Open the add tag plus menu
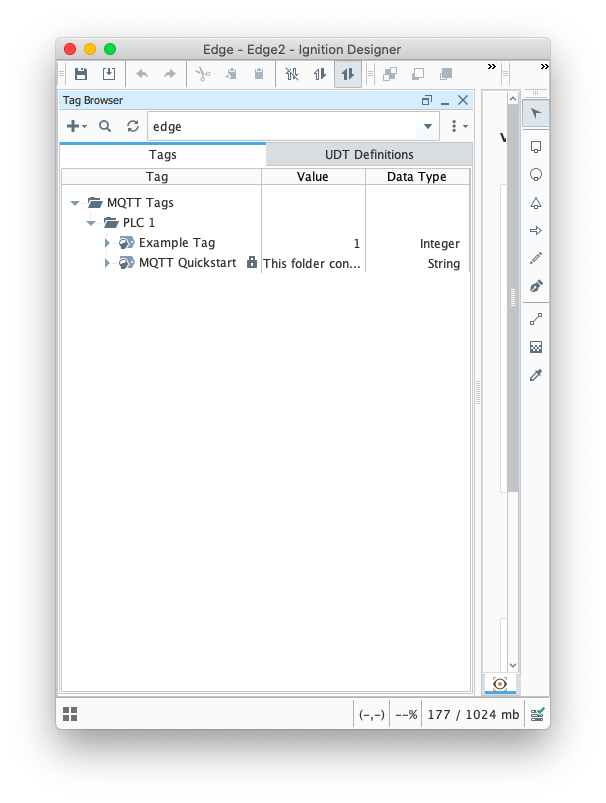This screenshot has height=803, width=606. (x=76, y=126)
